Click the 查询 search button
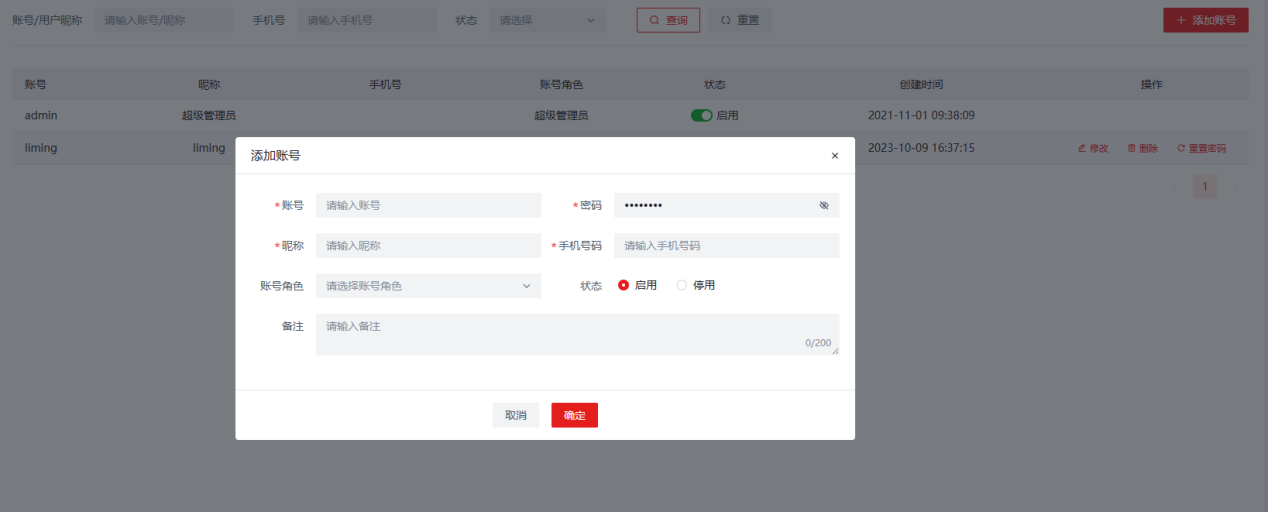Viewport: 1268px width, 512px height. [668, 20]
